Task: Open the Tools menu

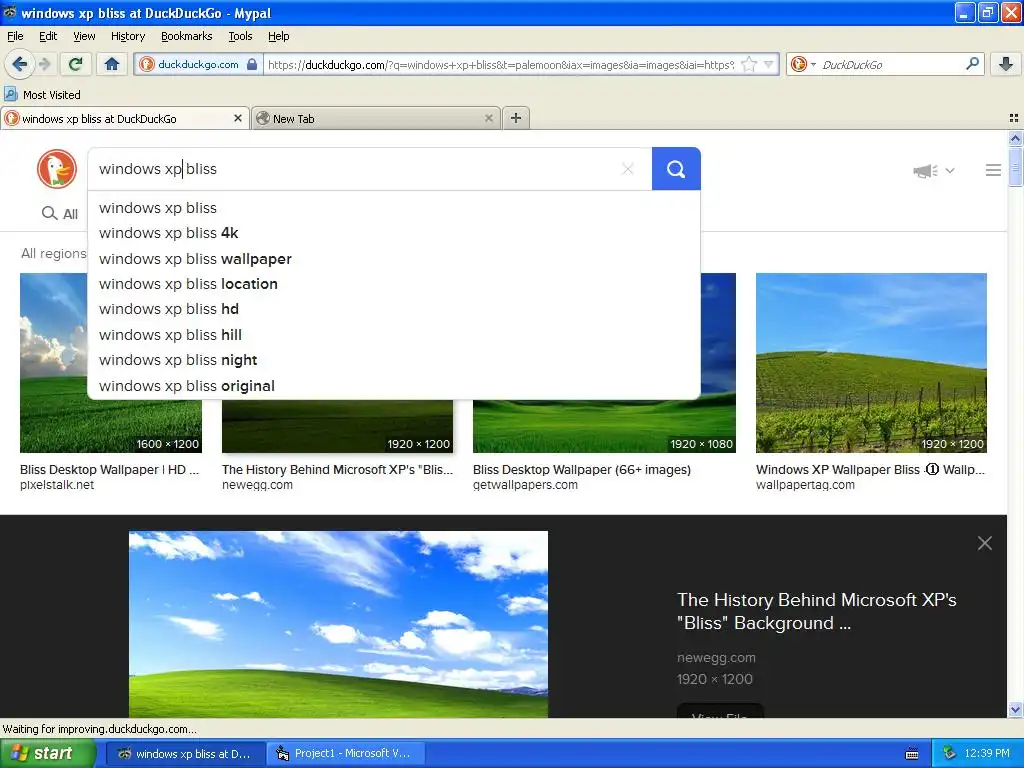Action: 240,36
